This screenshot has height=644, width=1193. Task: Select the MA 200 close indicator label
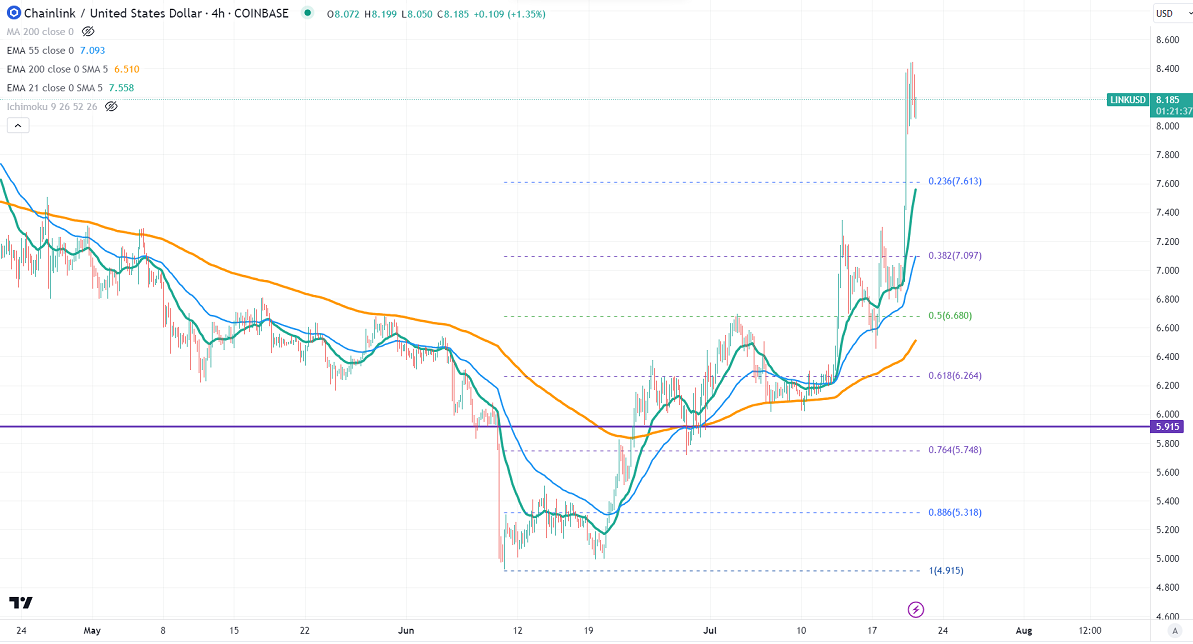coord(40,31)
